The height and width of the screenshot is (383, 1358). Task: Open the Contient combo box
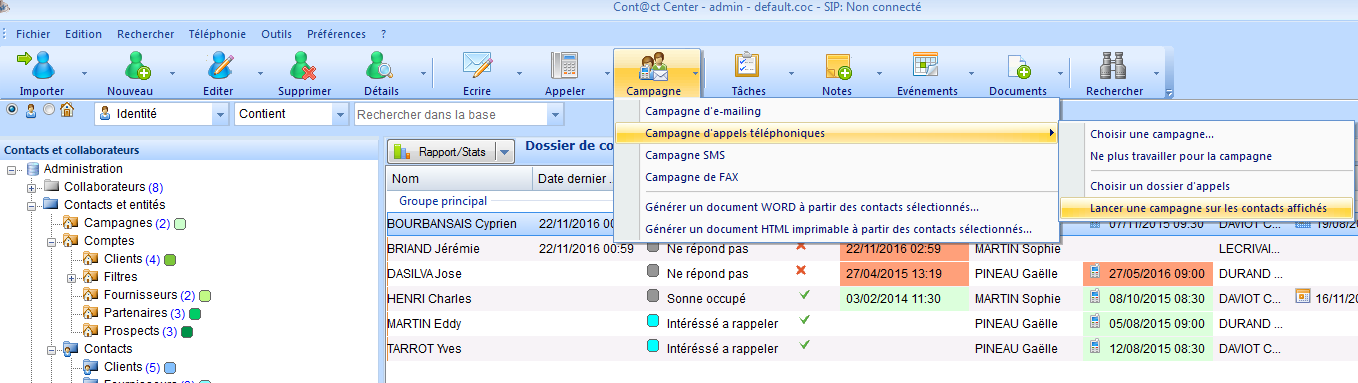[x=291, y=114]
